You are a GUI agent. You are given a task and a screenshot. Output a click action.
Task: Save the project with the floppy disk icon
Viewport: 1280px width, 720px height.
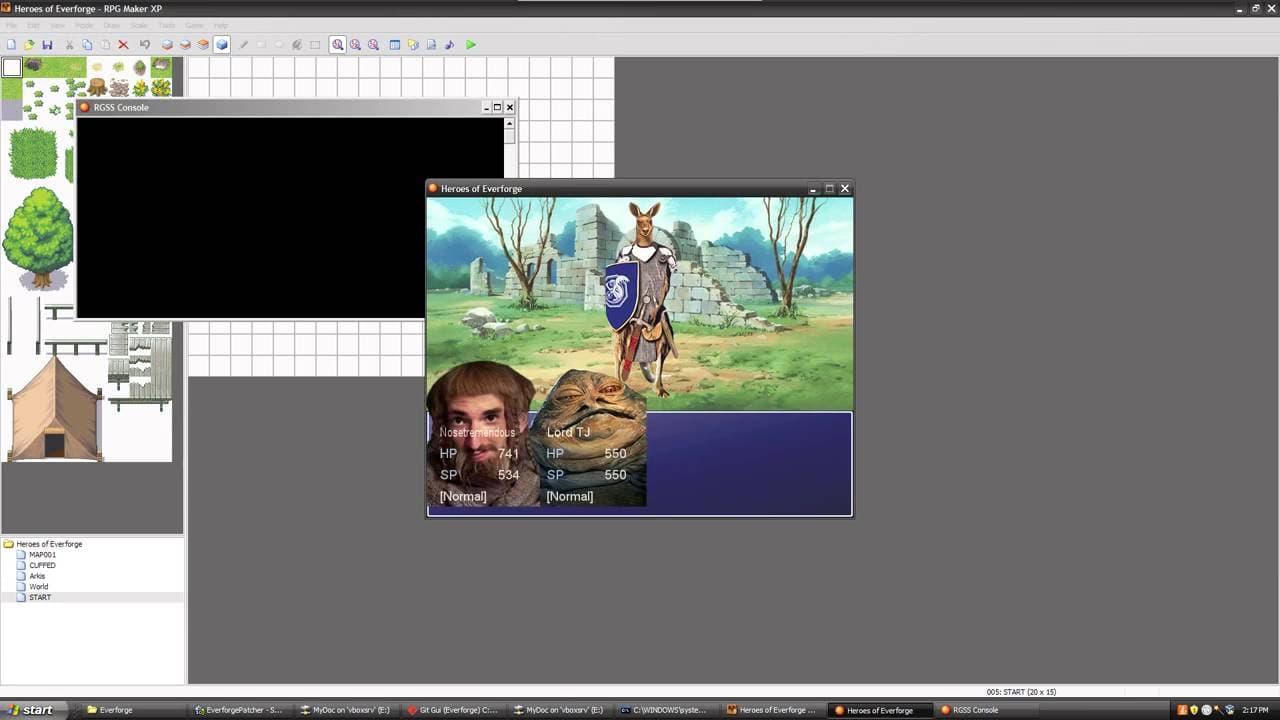[47, 45]
